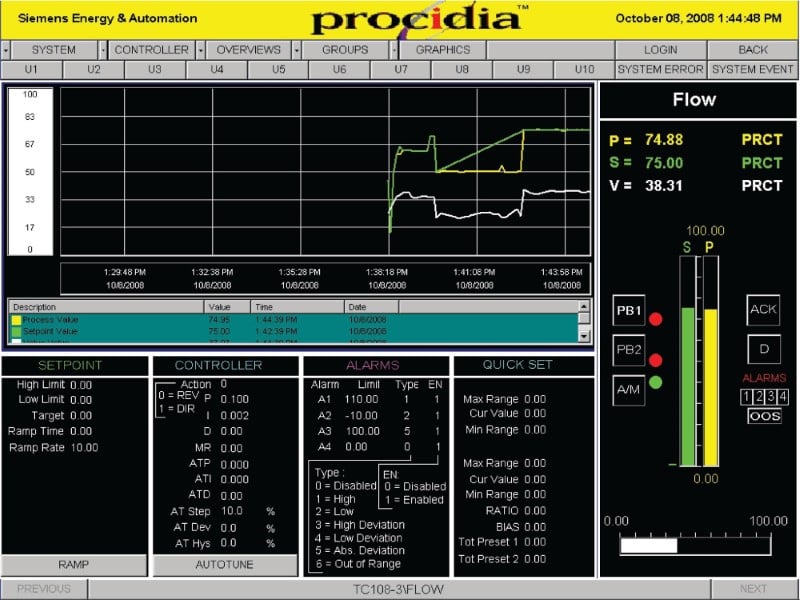Switch to the U3 unit tab
The width and height of the screenshot is (800, 600).
point(155,70)
